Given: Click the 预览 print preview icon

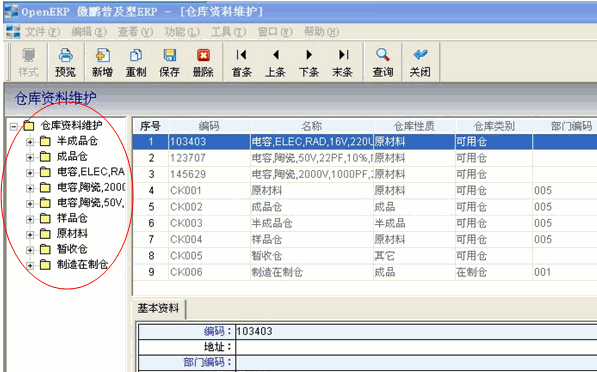Looking at the screenshot, I should [x=65, y=55].
